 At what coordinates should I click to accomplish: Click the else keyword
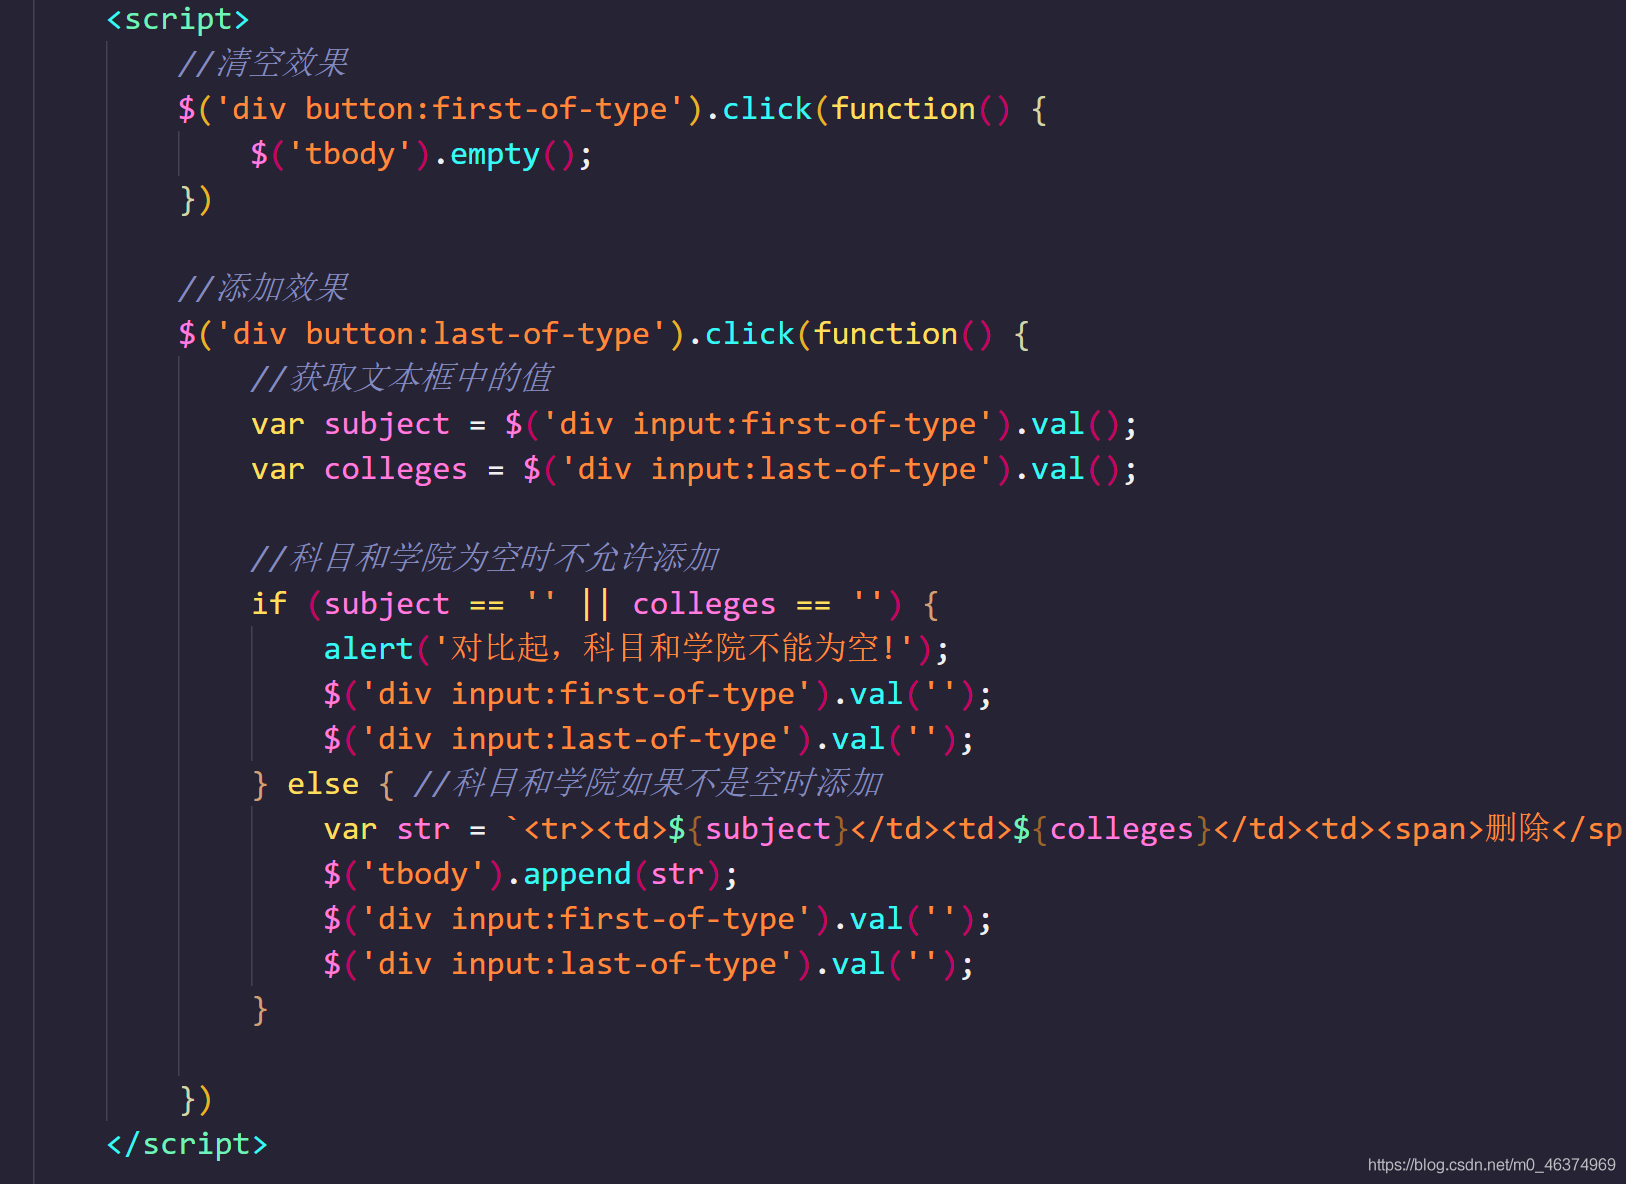[x=323, y=784]
